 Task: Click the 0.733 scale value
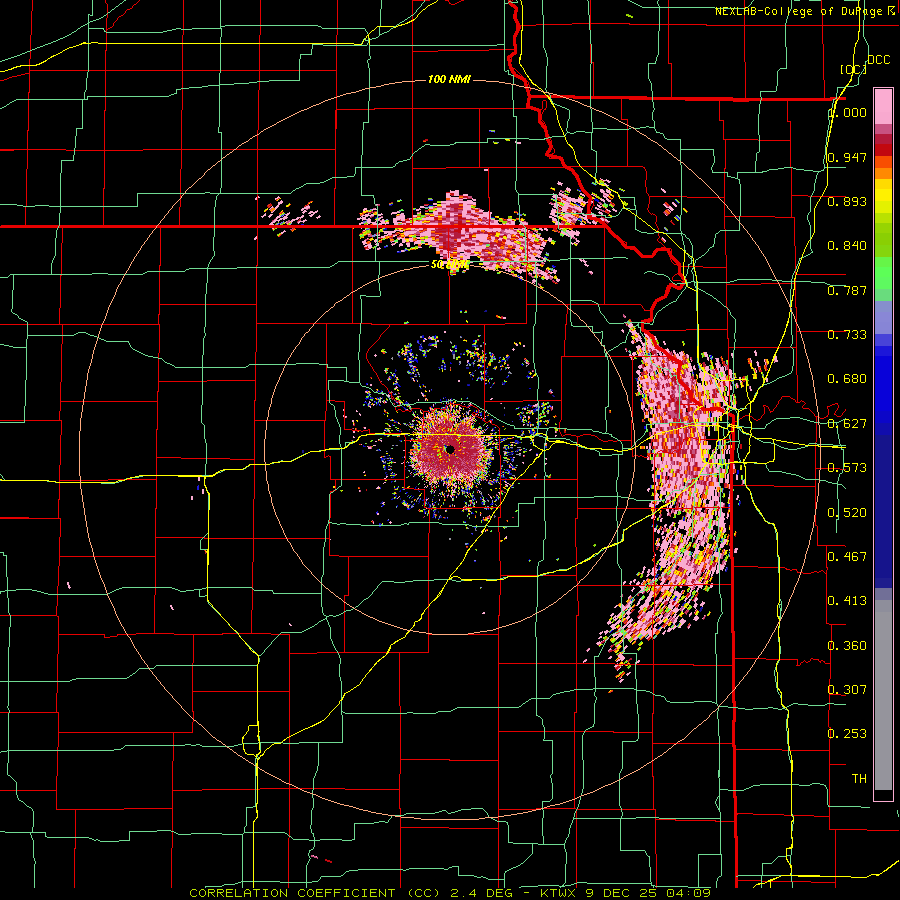[847, 335]
